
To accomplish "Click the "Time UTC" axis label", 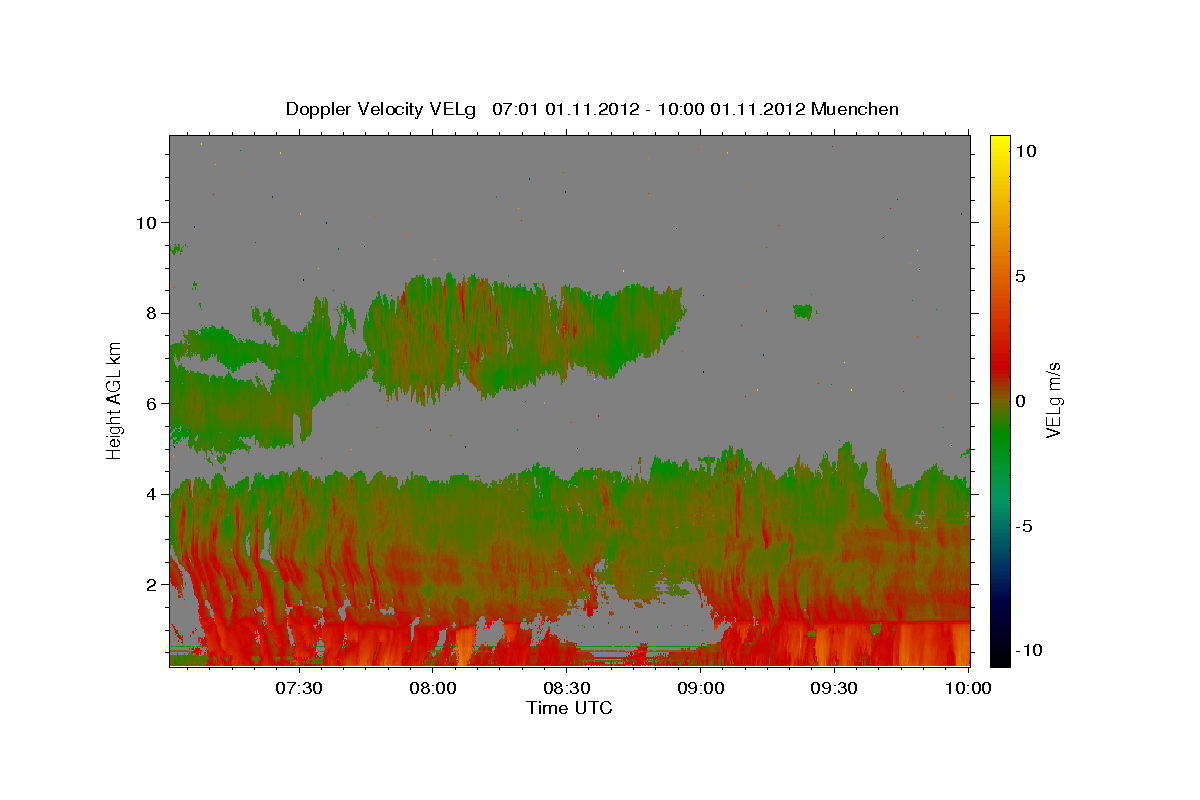I will 569,708.
